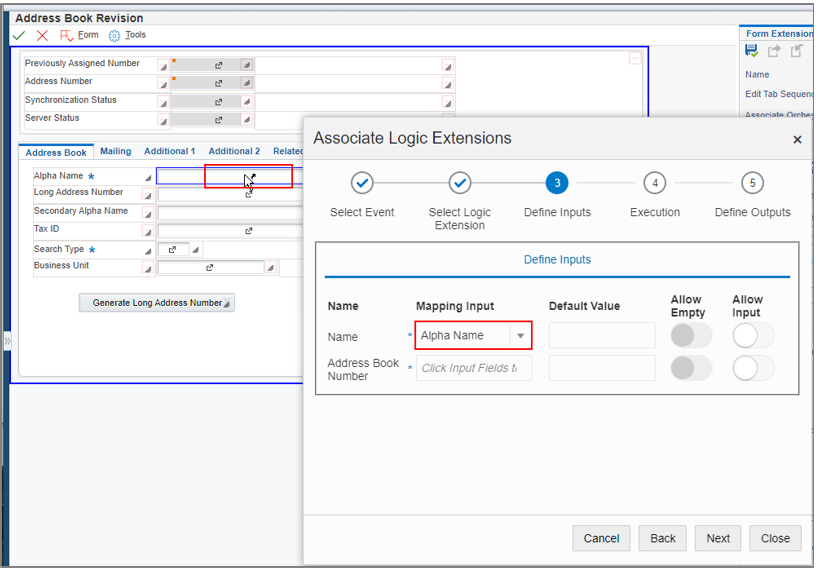Open the Form menu
This screenshot has height=568, width=817.
(x=88, y=35)
